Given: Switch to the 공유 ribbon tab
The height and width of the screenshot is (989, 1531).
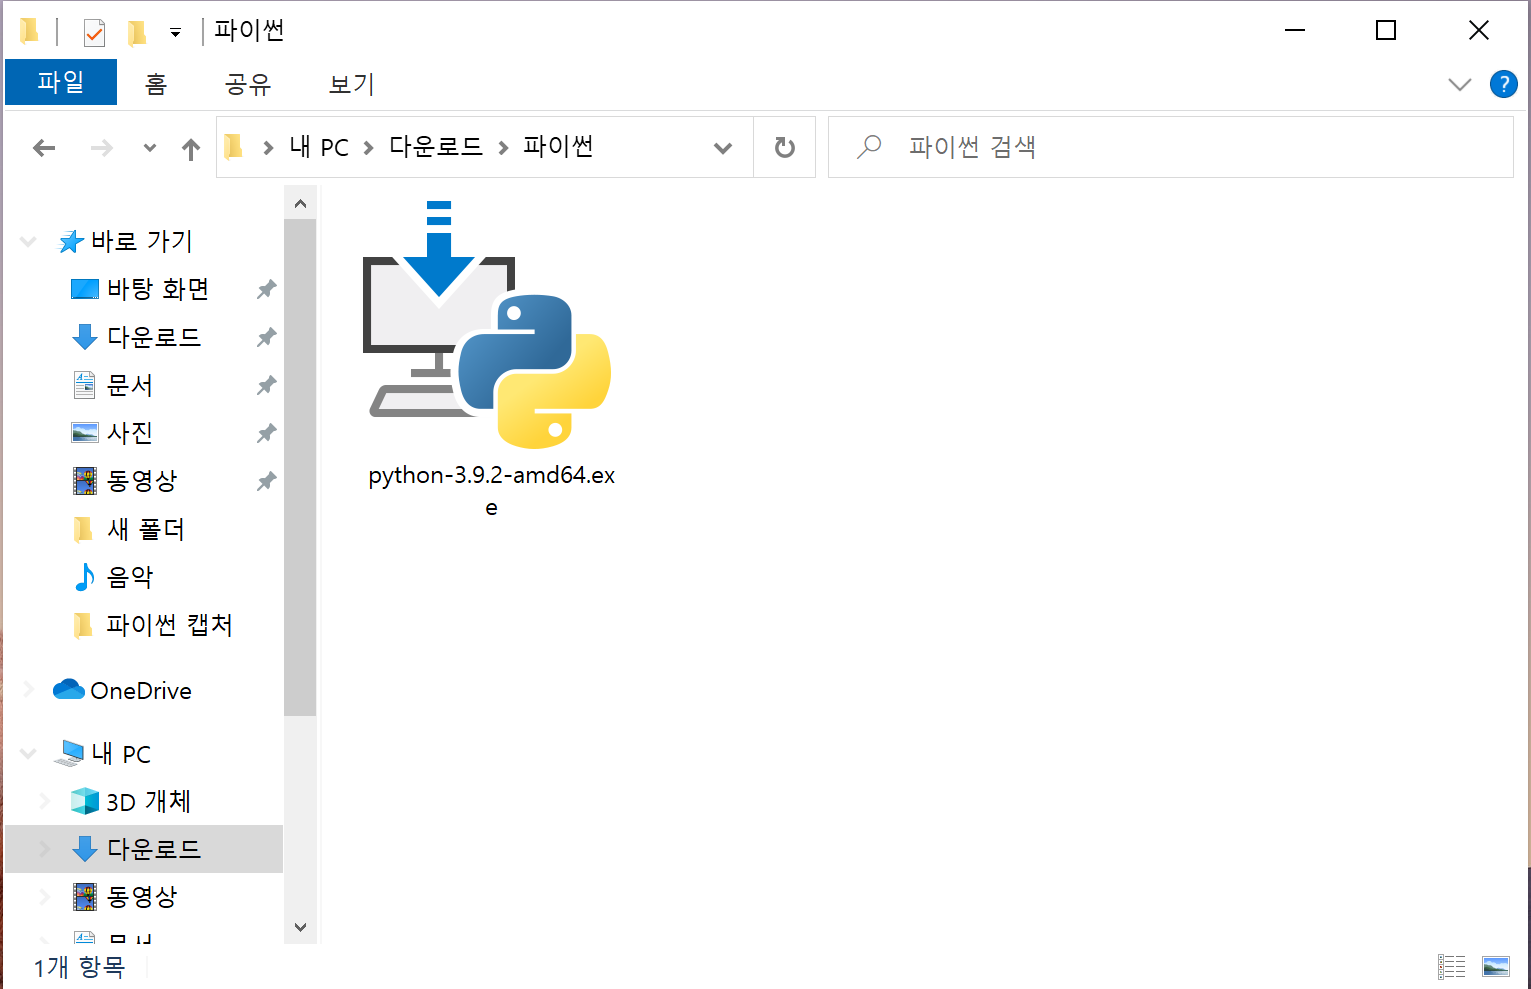Looking at the screenshot, I should click(x=248, y=84).
